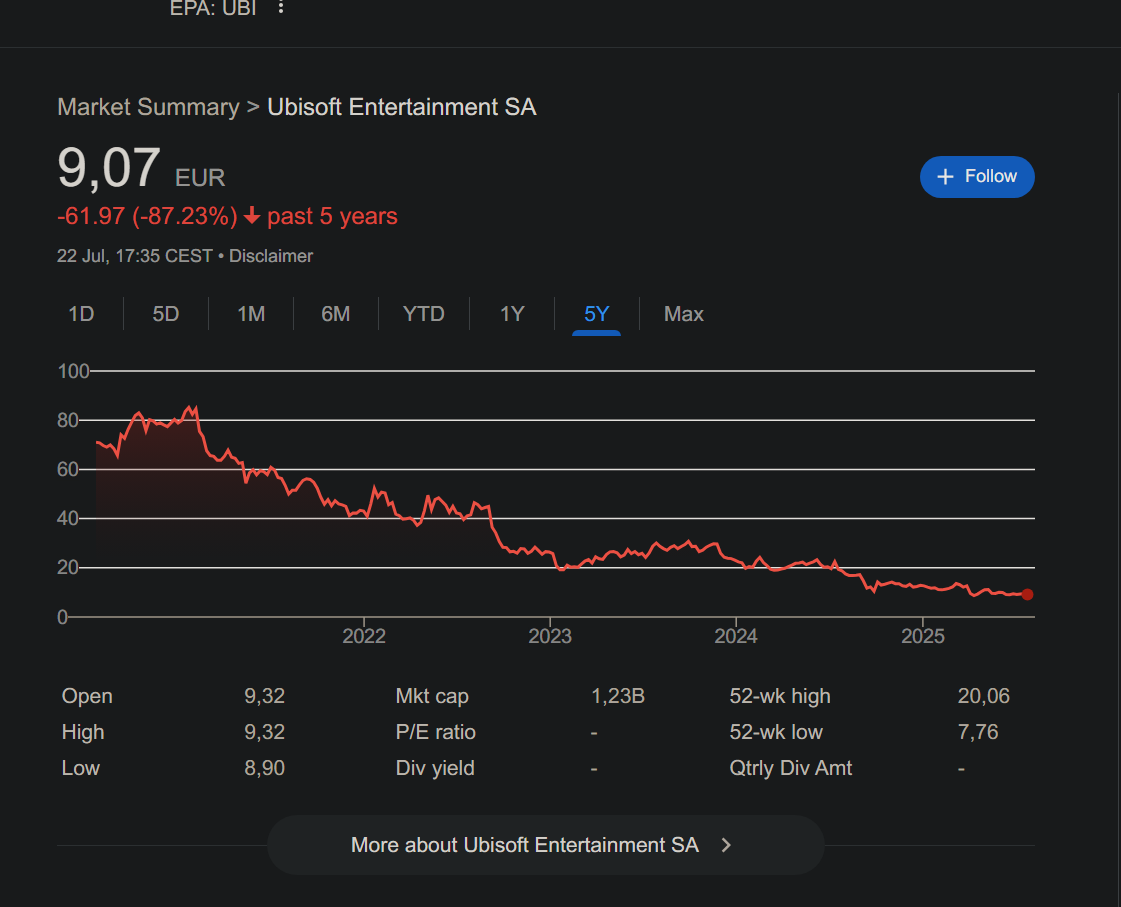The image size is (1121, 907).
Task: Click the Low value 8,90
Action: click(265, 768)
